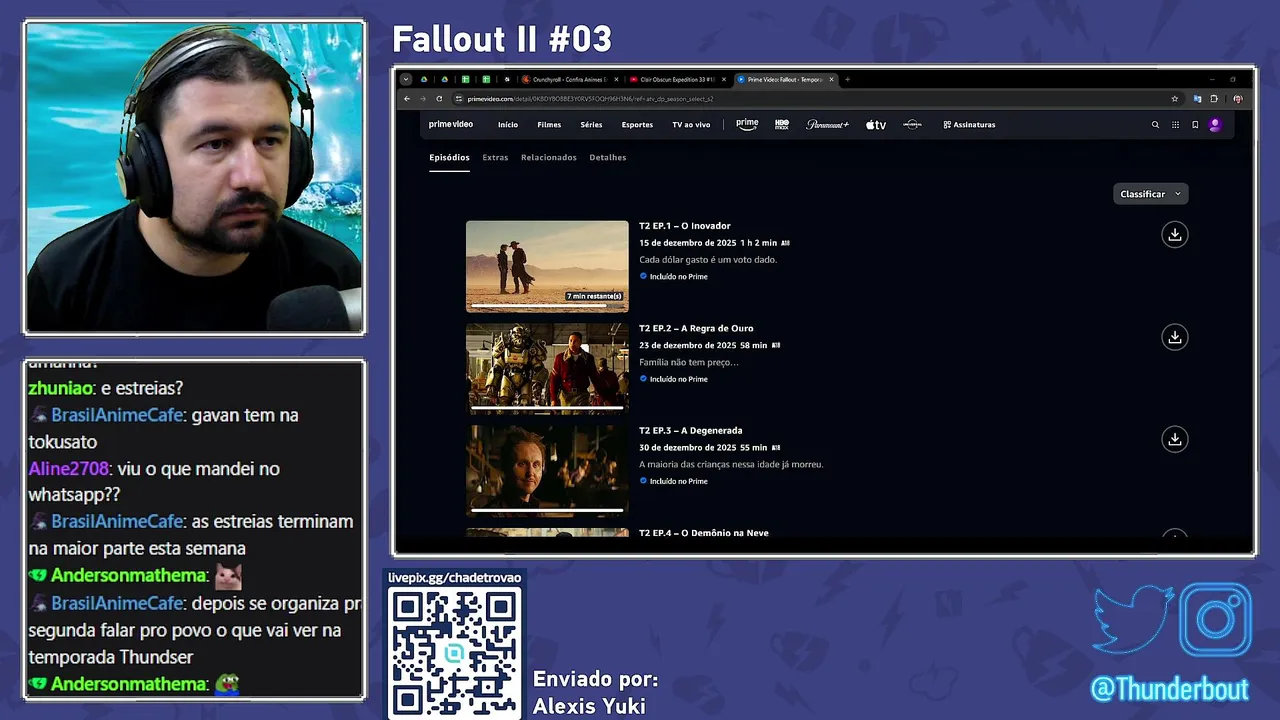Click the prime video logo

point(451,125)
